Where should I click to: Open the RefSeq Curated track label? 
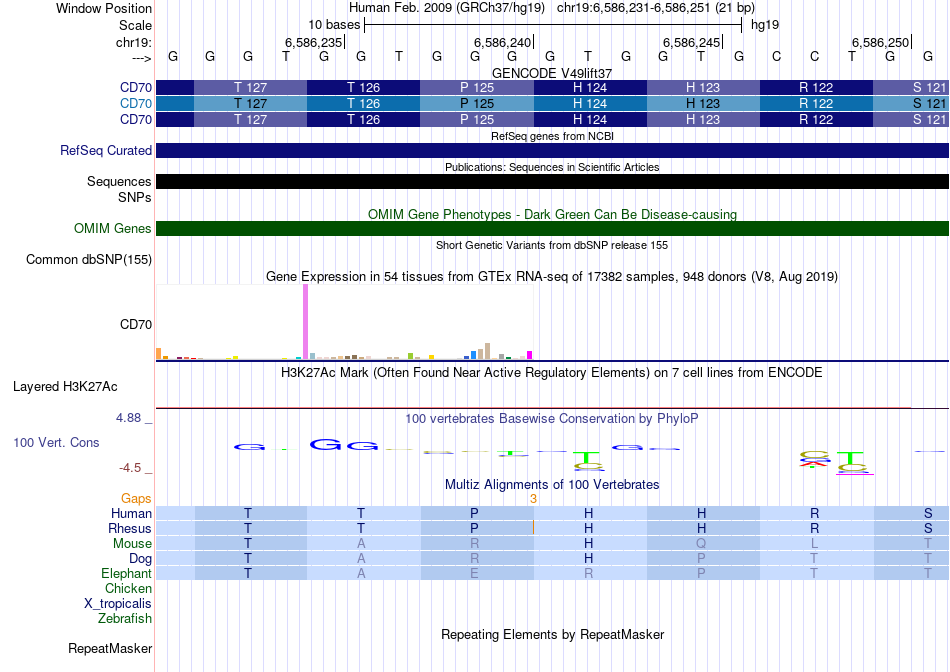[105, 150]
